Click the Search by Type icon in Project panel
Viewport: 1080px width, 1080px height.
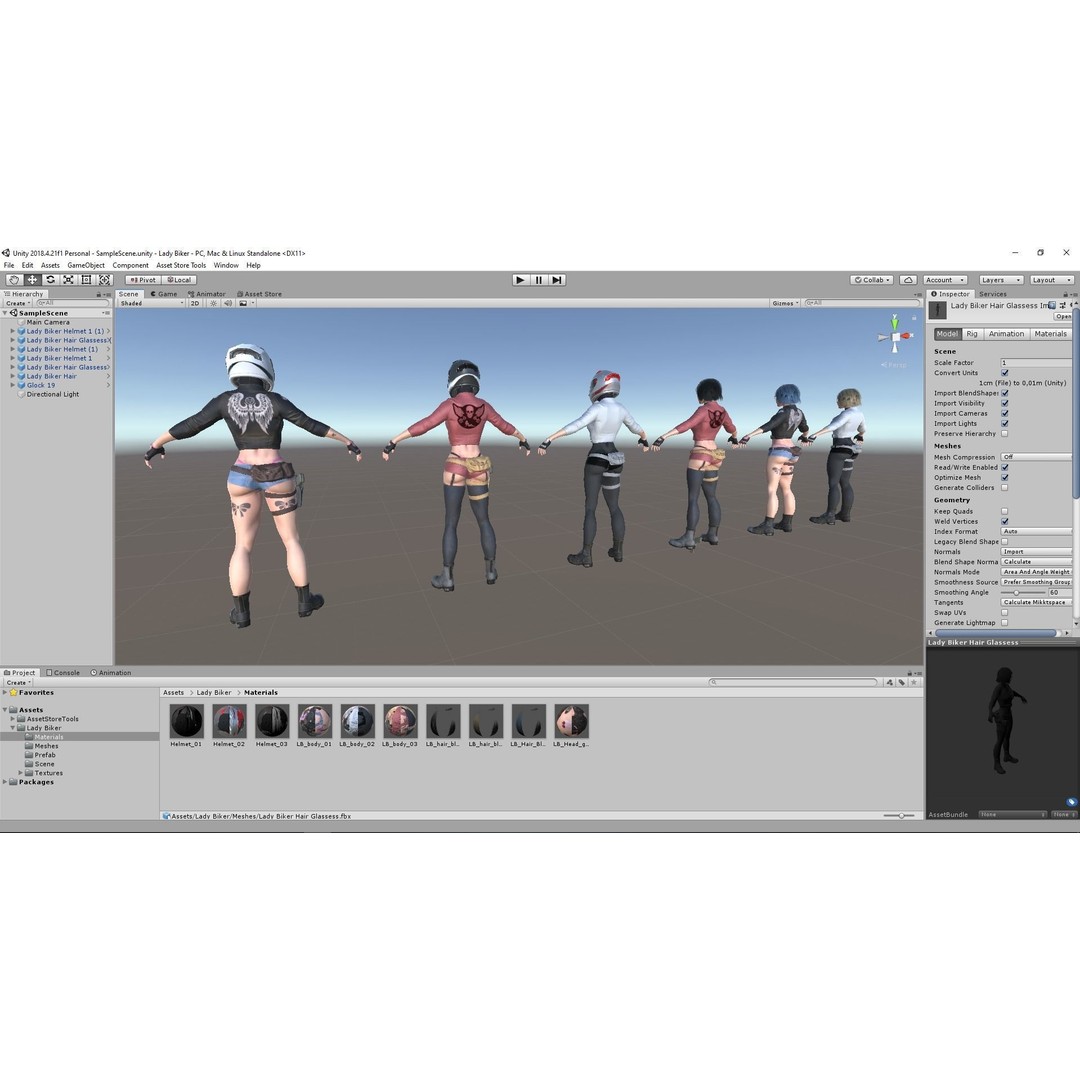coord(890,683)
